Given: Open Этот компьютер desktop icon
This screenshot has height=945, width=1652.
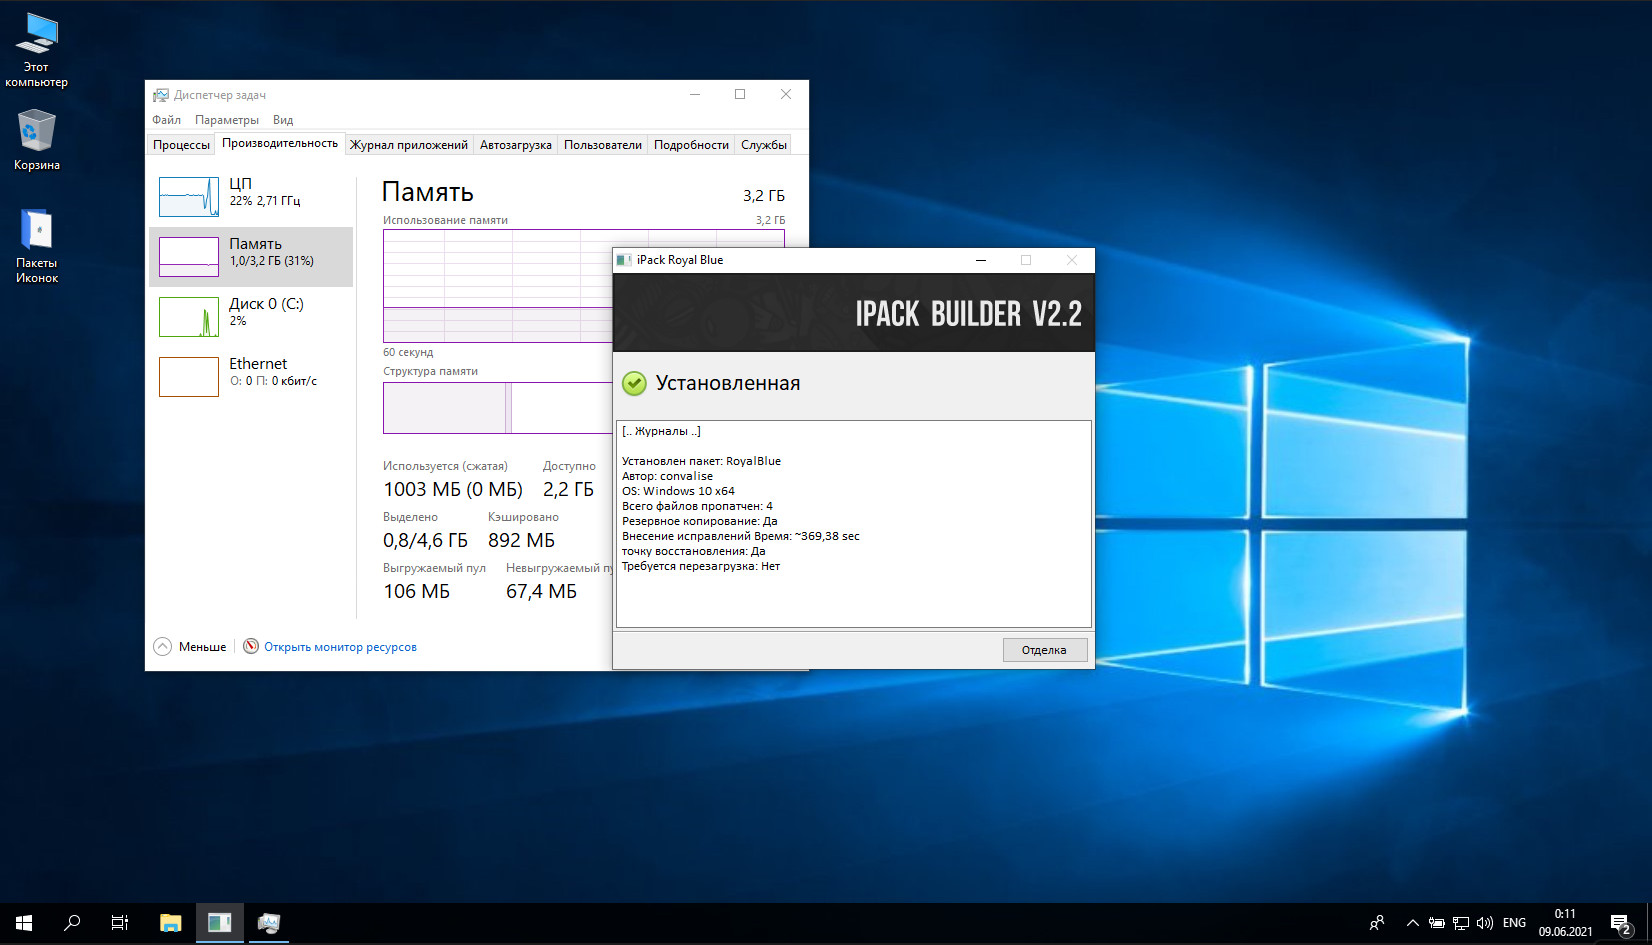Looking at the screenshot, I should click(x=36, y=50).
